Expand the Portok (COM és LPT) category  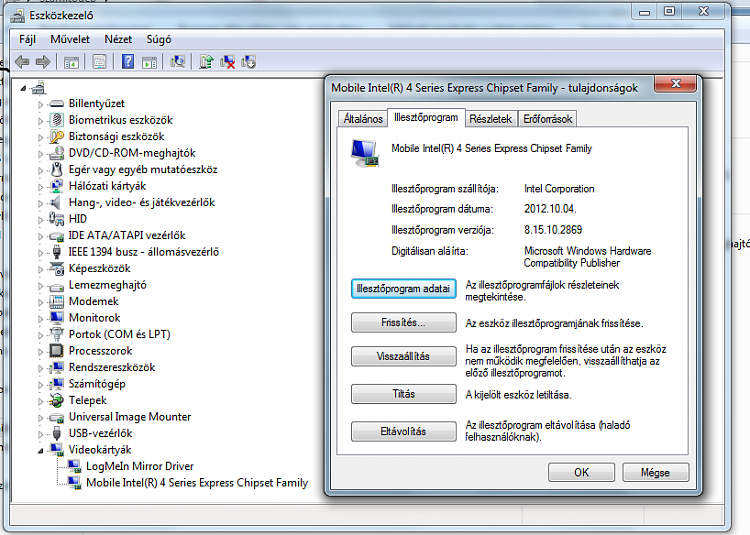41,335
